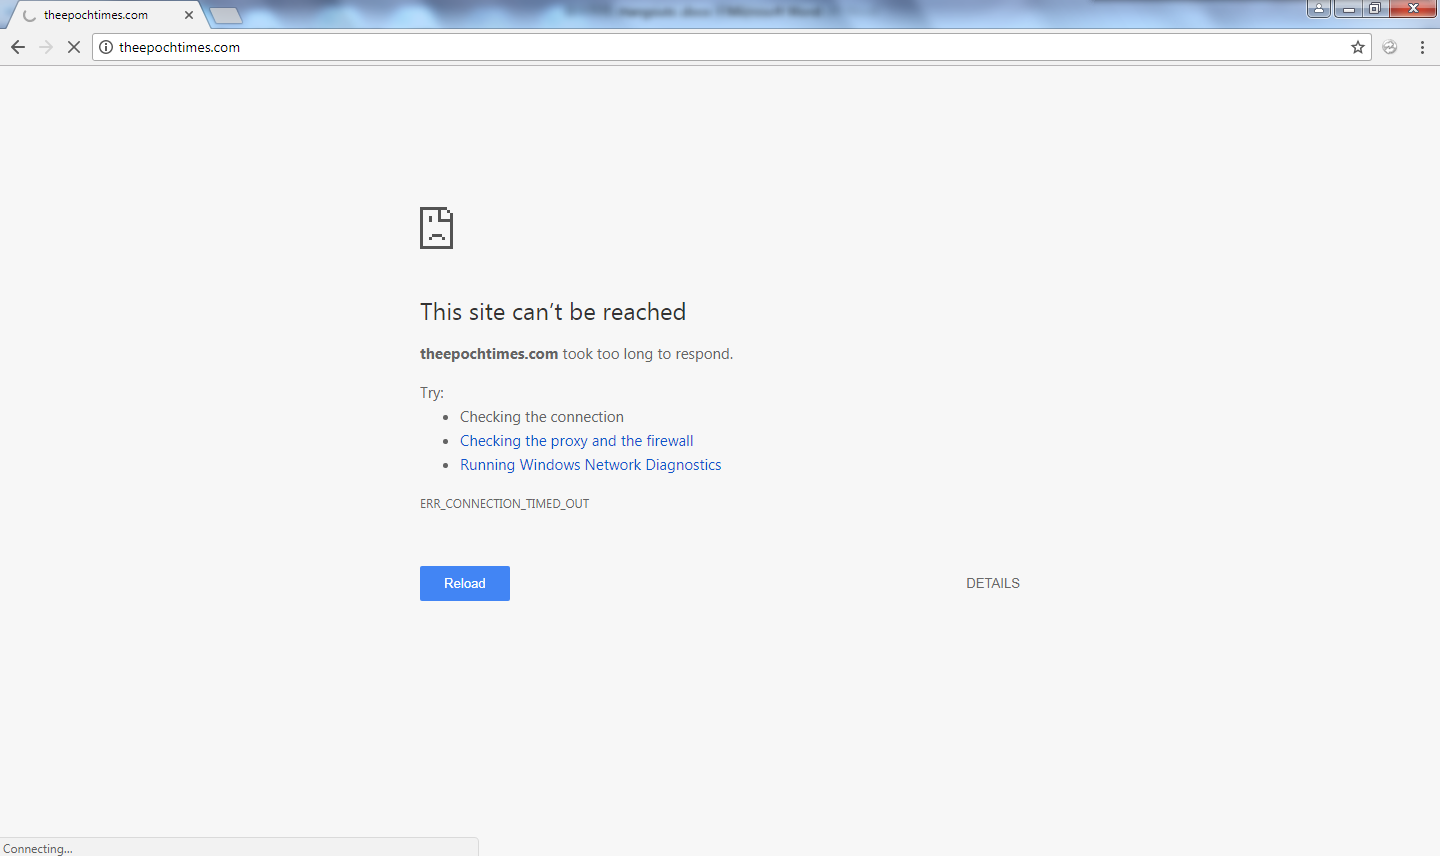The height and width of the screenshot is (856, 1440).
Task: Click the 'Checking the connection' suggestion text
Action: (x=541, y=417)
